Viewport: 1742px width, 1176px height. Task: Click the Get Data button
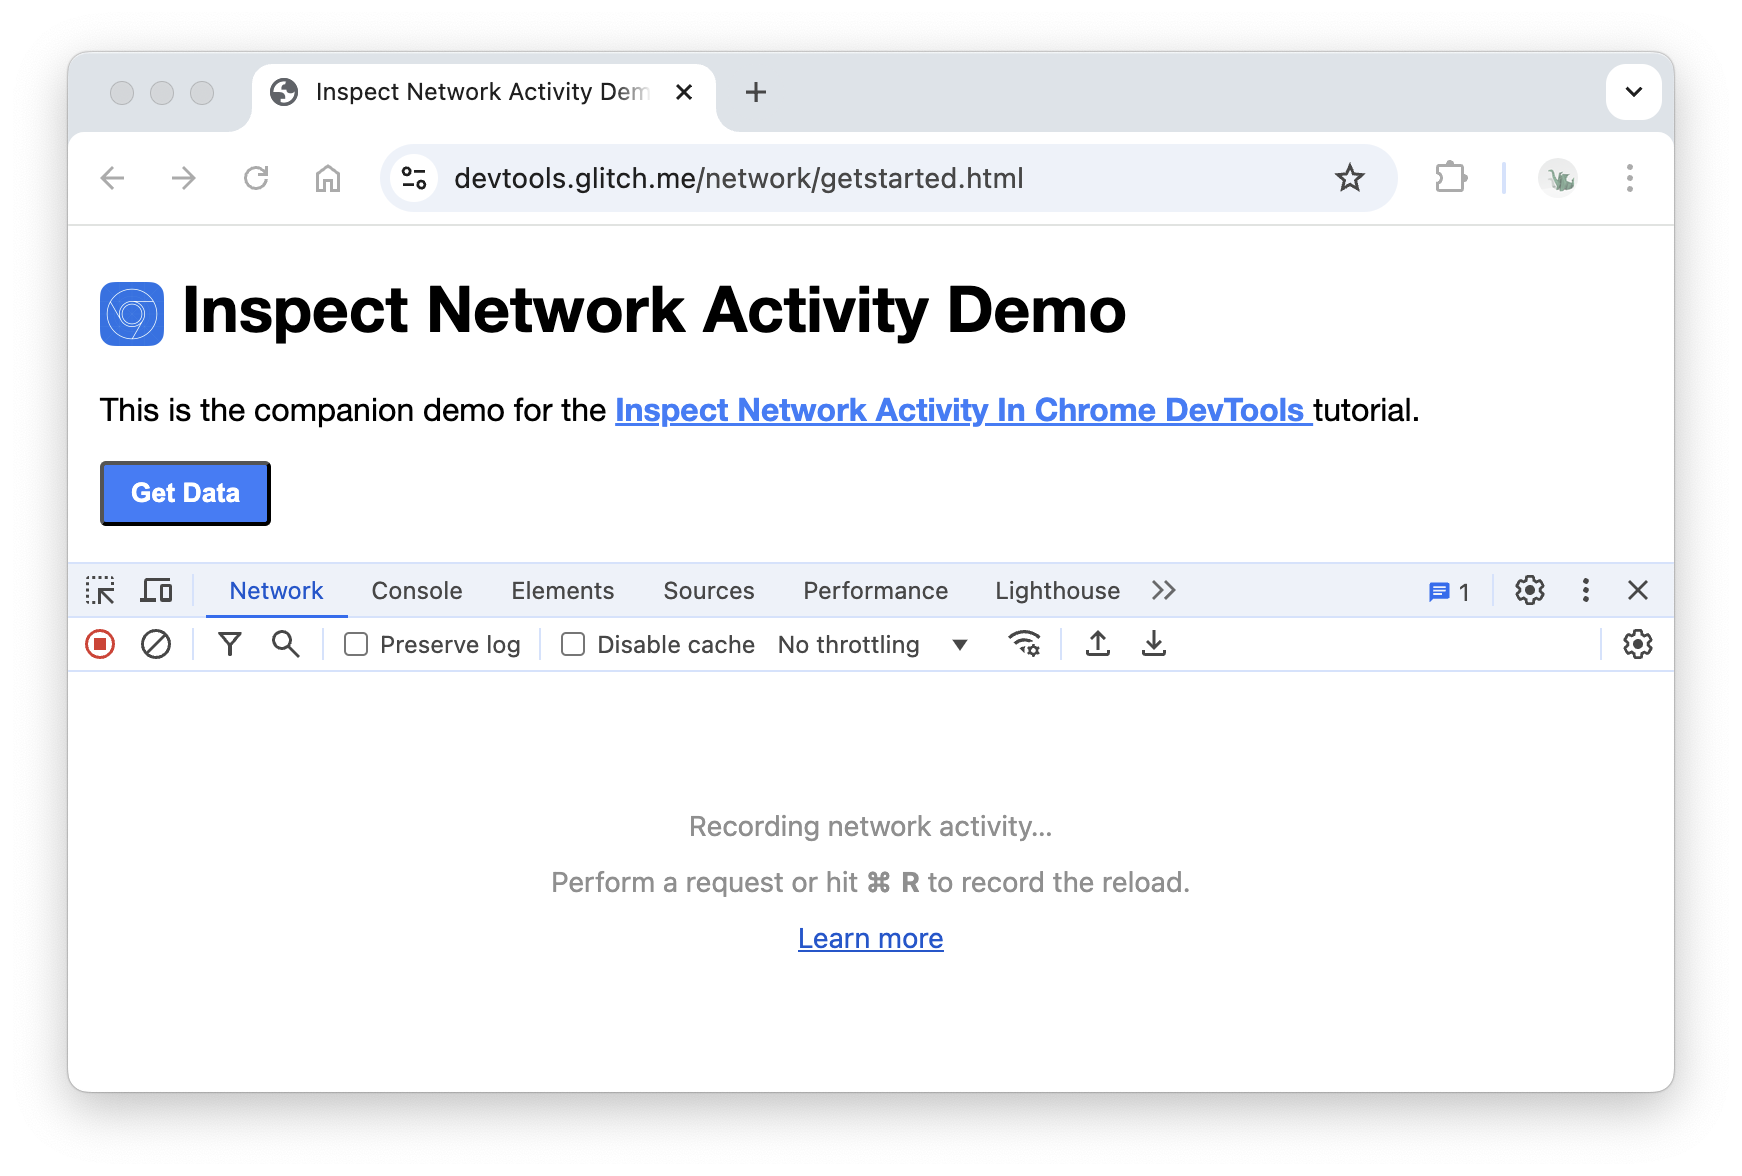[184, 492]
